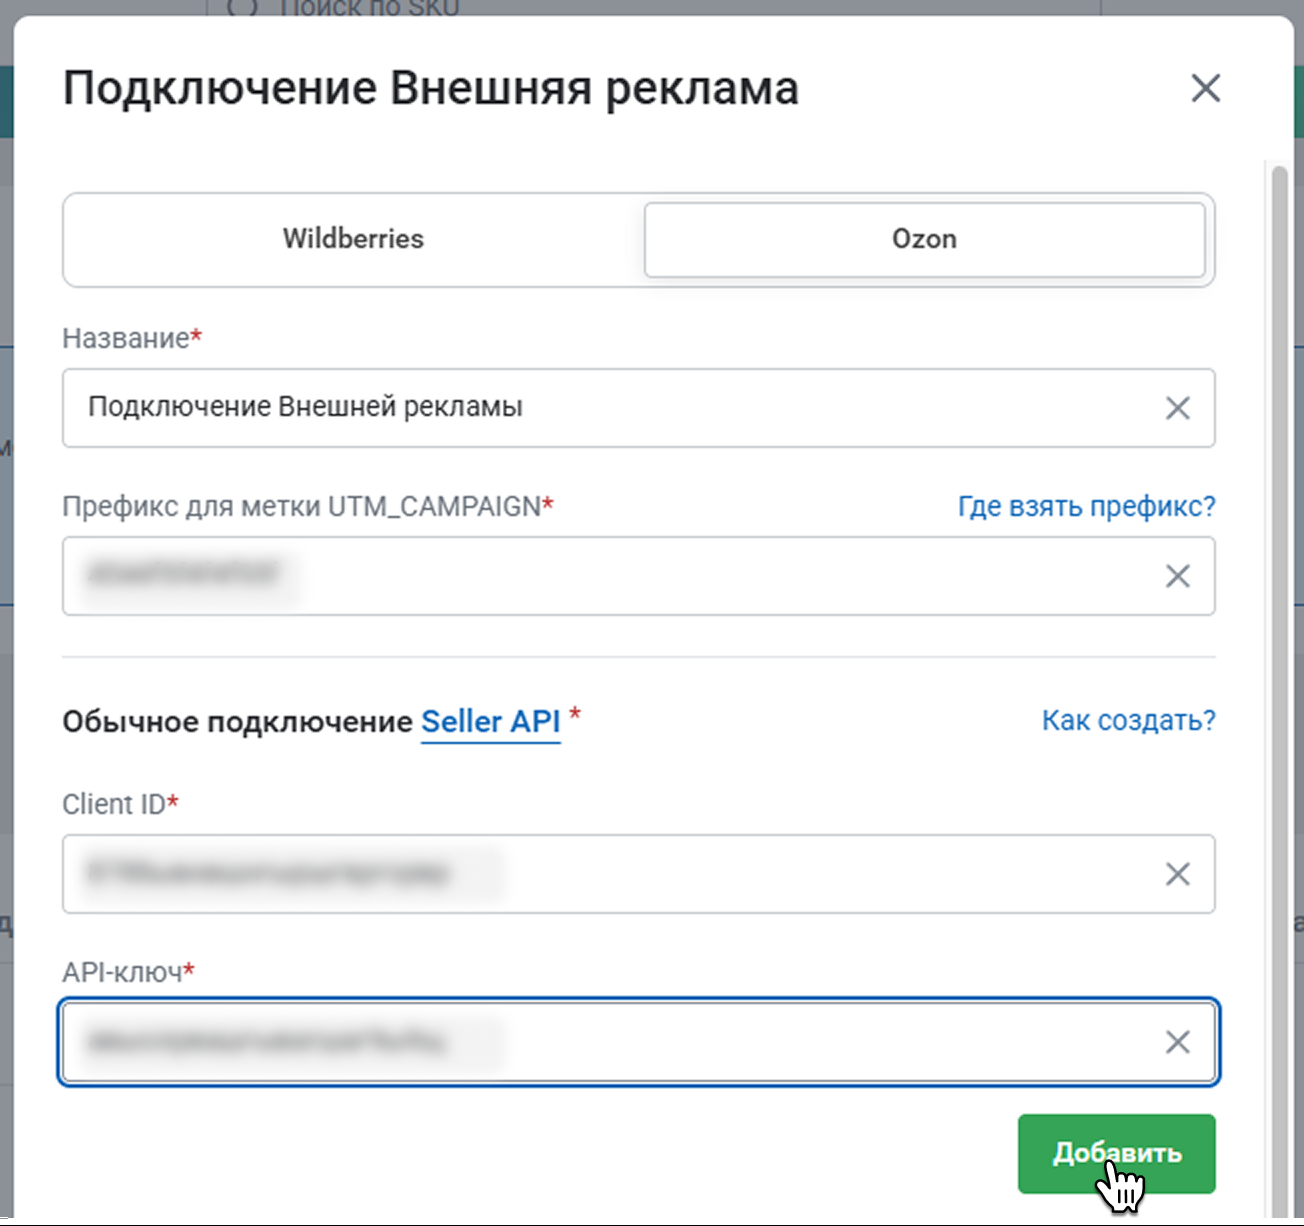Clear the API-ключ field
This screenshot has width=1304, height=1226.
tap(1177, 1042)
